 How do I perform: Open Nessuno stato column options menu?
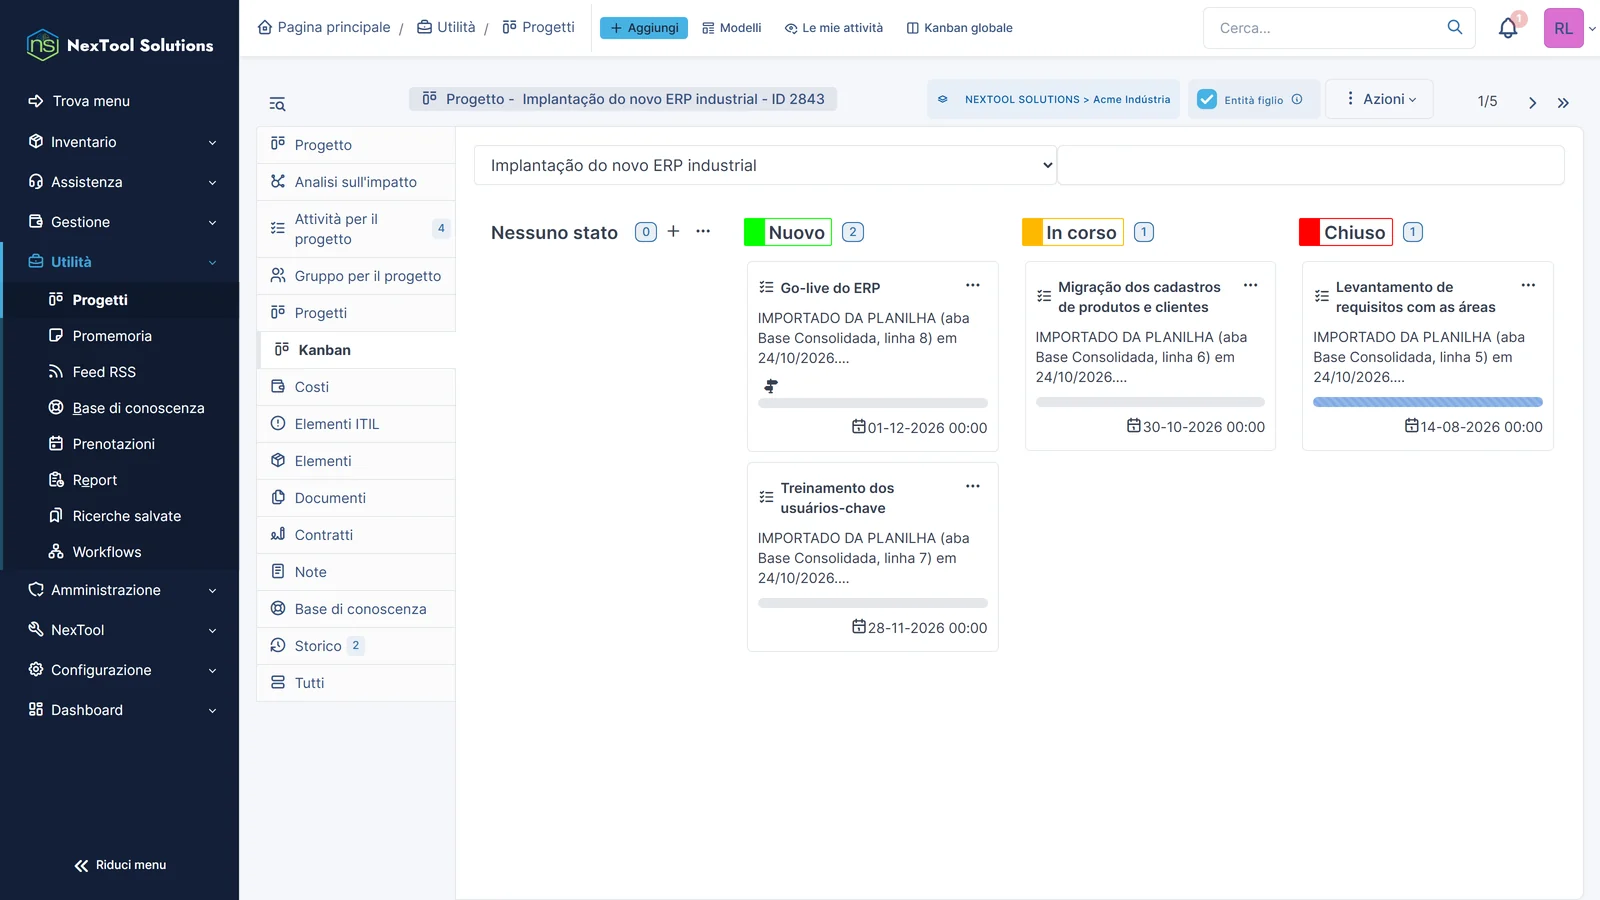tap(703, 231)
